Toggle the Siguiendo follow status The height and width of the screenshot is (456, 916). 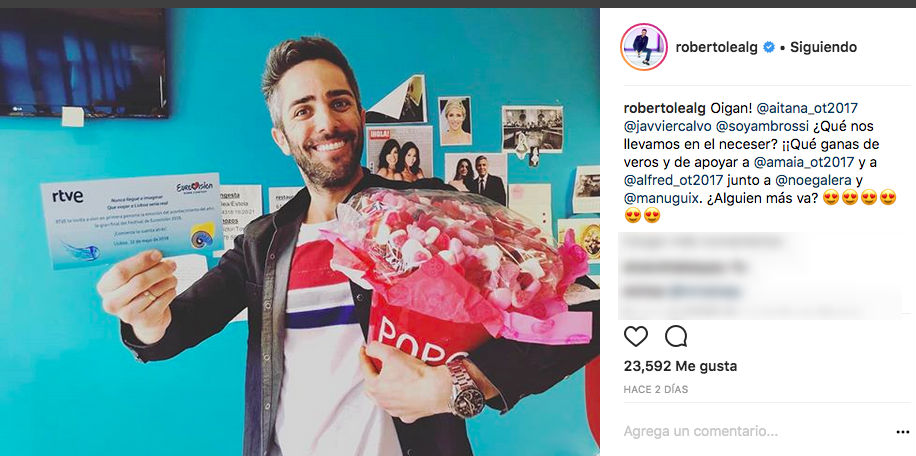824,47
